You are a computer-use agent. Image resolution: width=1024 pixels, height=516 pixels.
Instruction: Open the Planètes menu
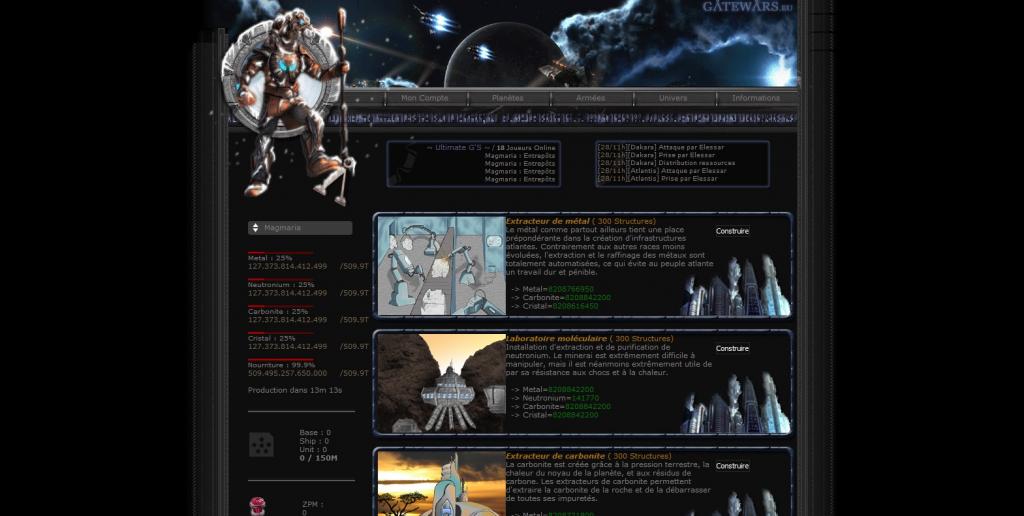click(508, 98)
